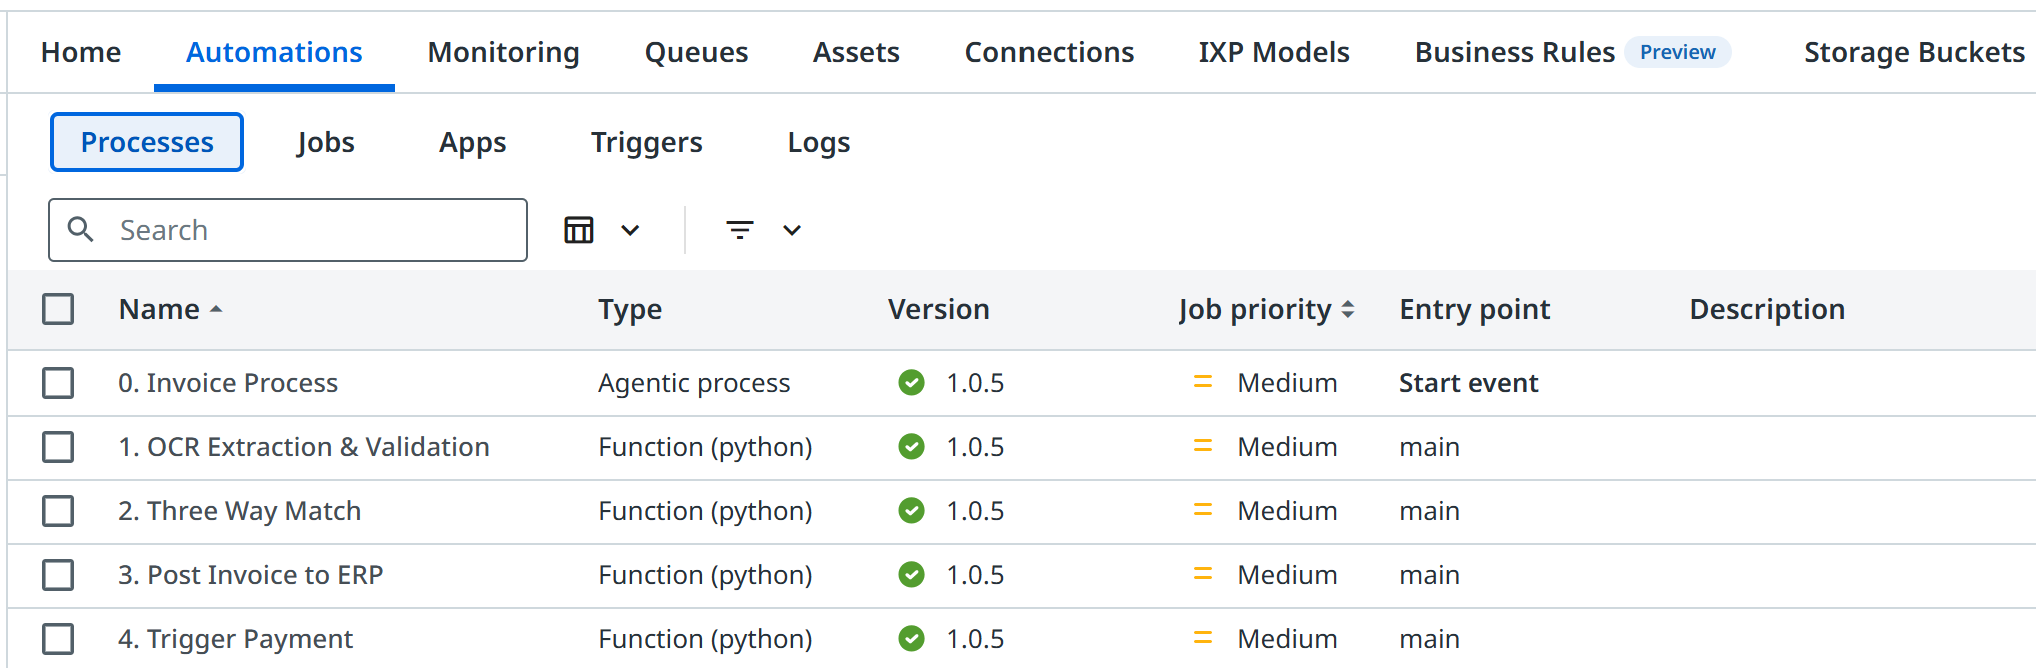Open the IXP Models tab
Screen dimensions: 2036x668
(x=1274, y=52)
